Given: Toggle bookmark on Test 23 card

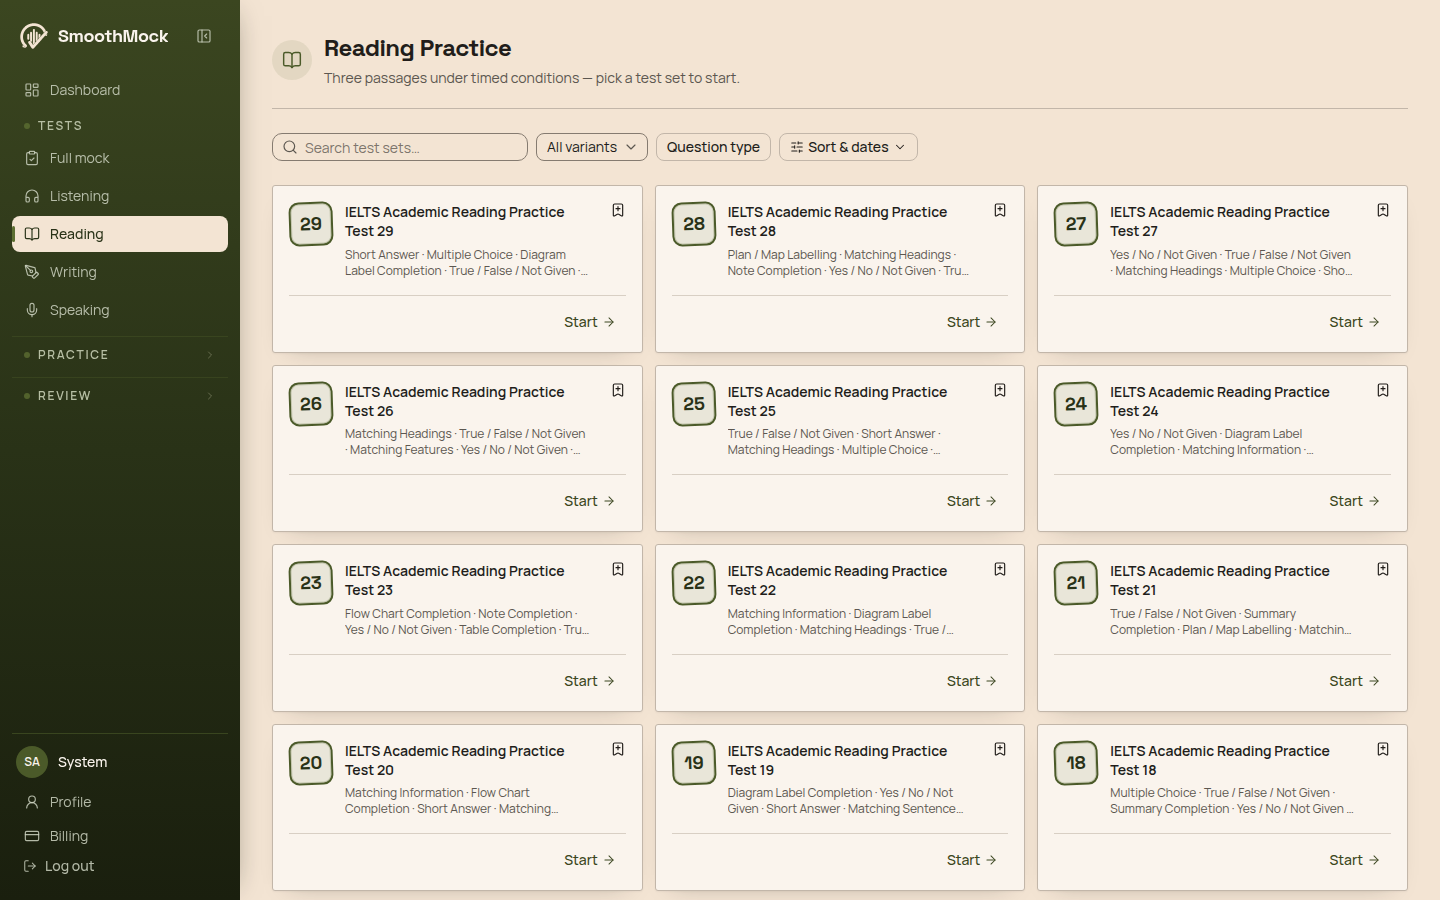Looking at the screenshot, I should point(618,569).
